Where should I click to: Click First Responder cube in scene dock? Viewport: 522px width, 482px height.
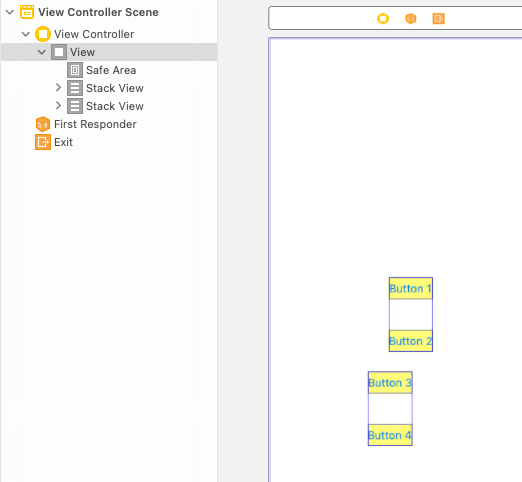point(411,19)
